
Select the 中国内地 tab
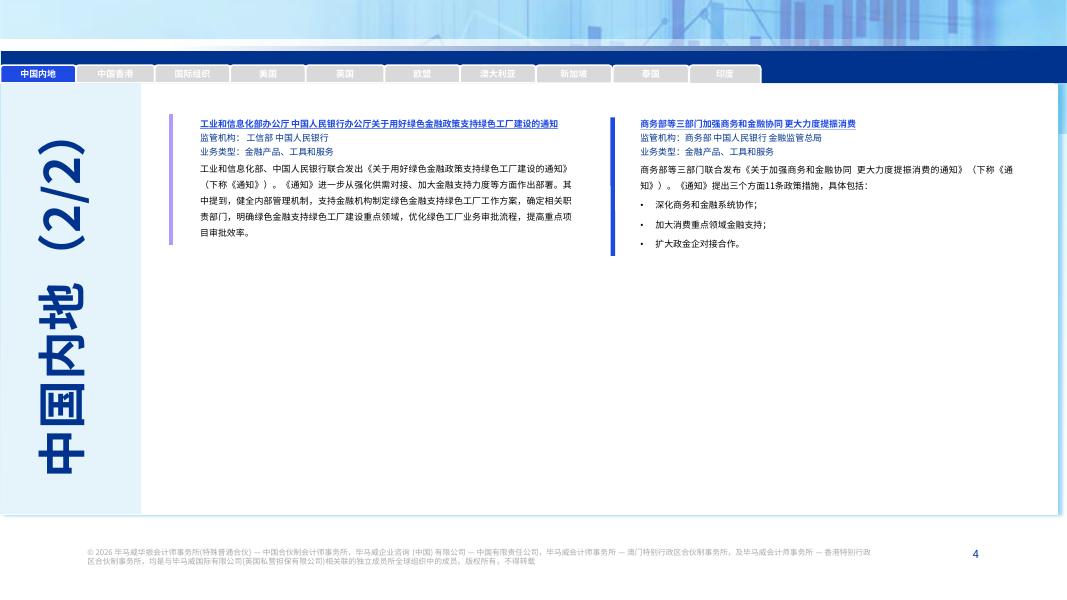(39, 74)
